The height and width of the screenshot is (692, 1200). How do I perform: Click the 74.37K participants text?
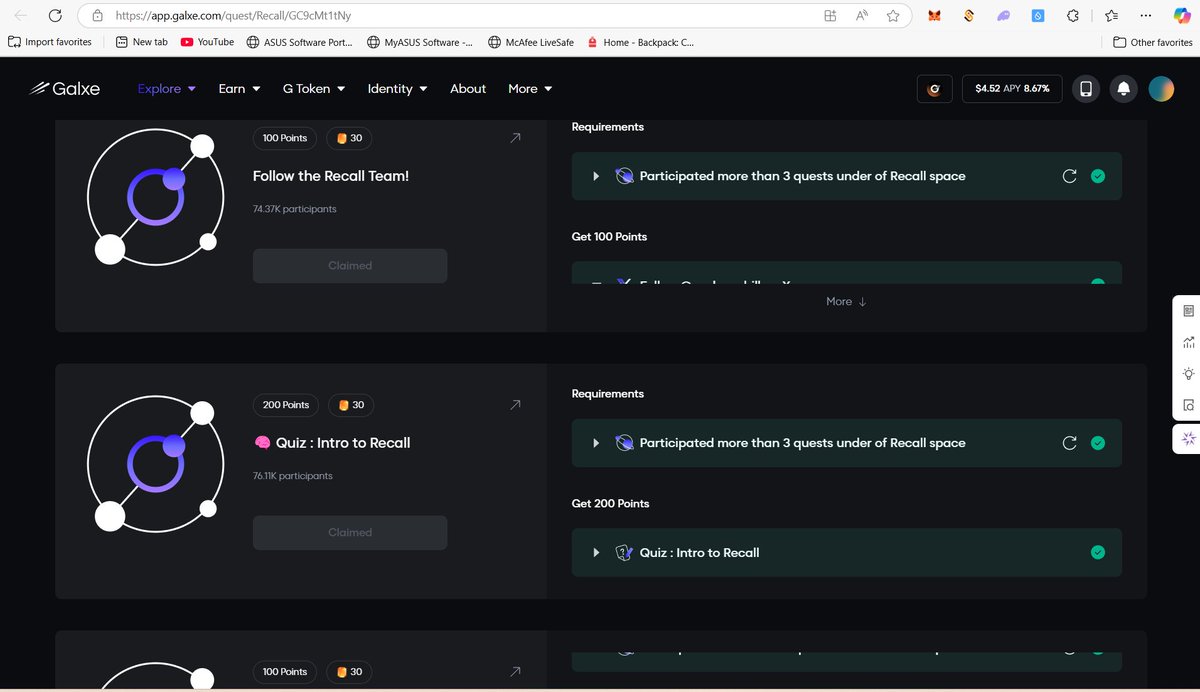pos(295,209)
